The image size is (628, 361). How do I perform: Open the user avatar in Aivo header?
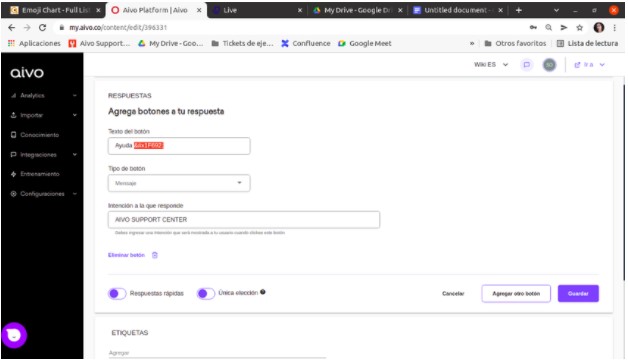tap(549, 65)
